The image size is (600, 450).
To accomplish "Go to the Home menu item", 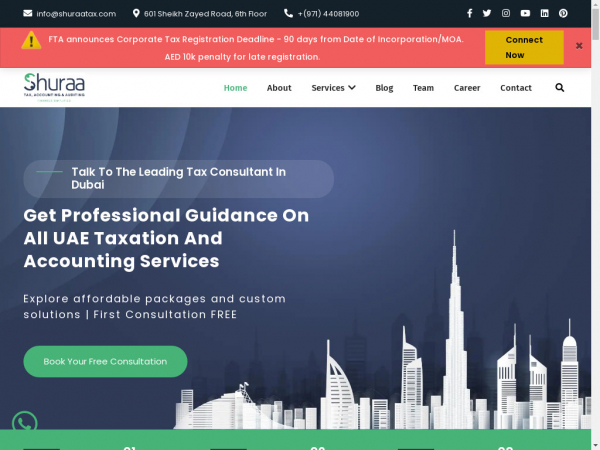I will (x=235, y=88).
